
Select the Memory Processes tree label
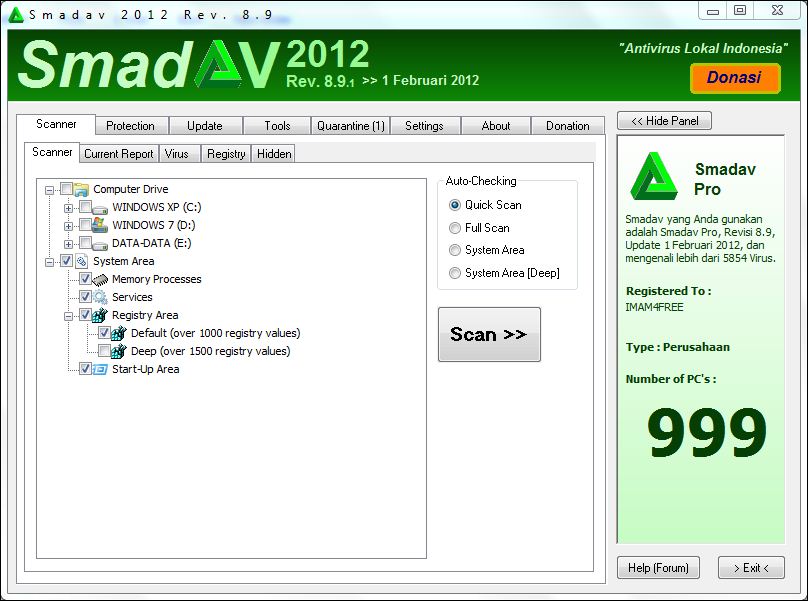pos(157,279)
